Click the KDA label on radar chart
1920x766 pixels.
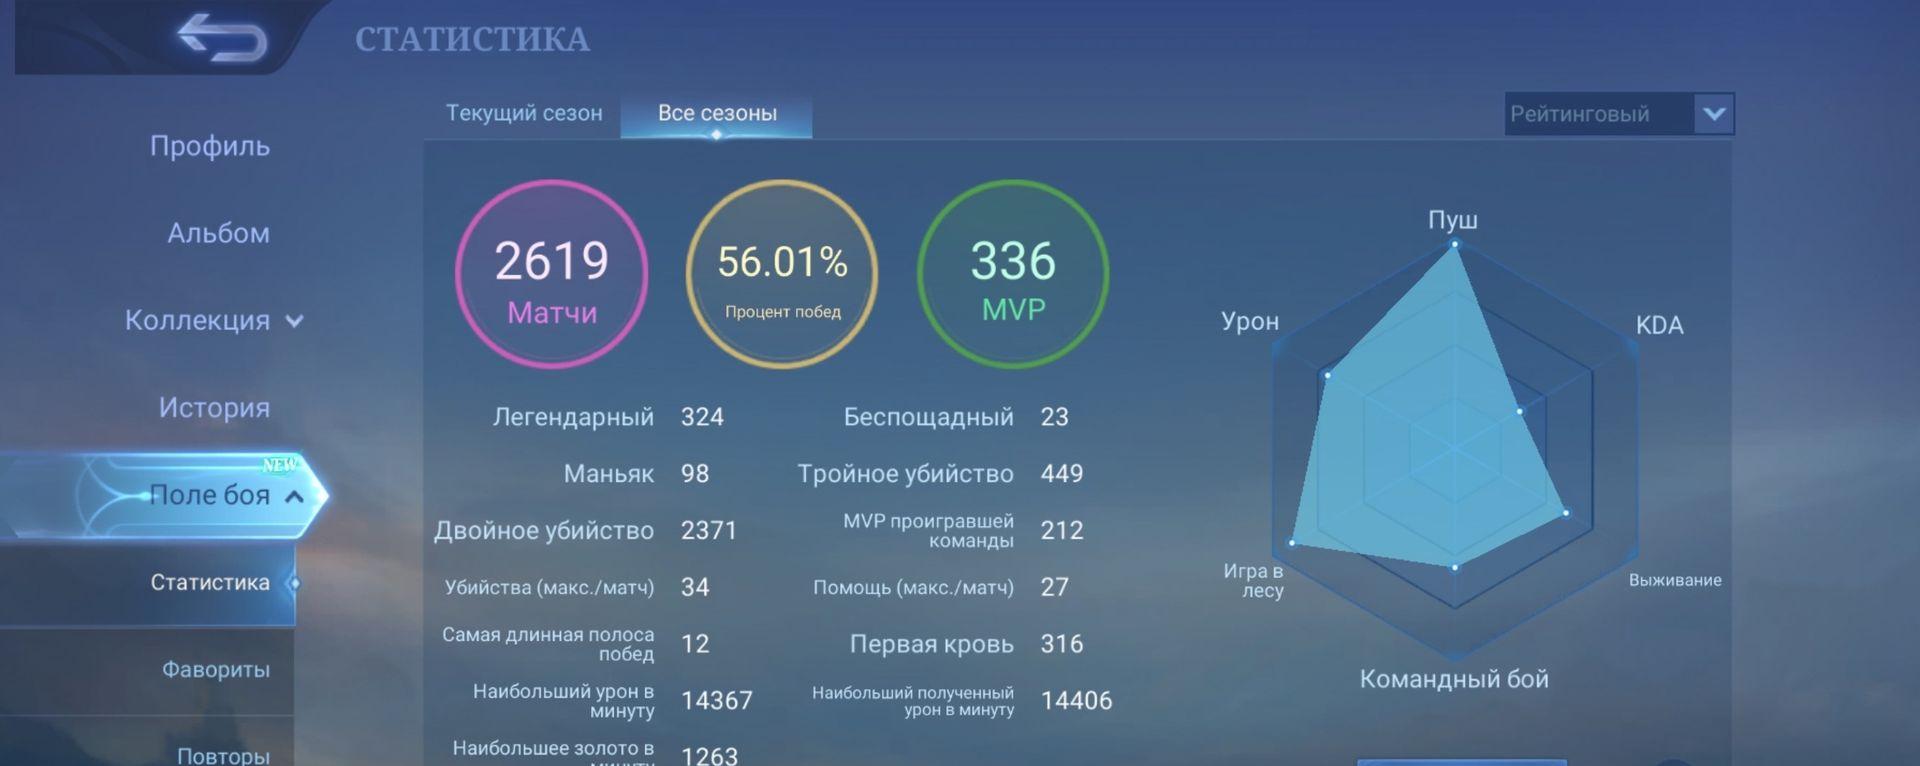point(1659,325)
